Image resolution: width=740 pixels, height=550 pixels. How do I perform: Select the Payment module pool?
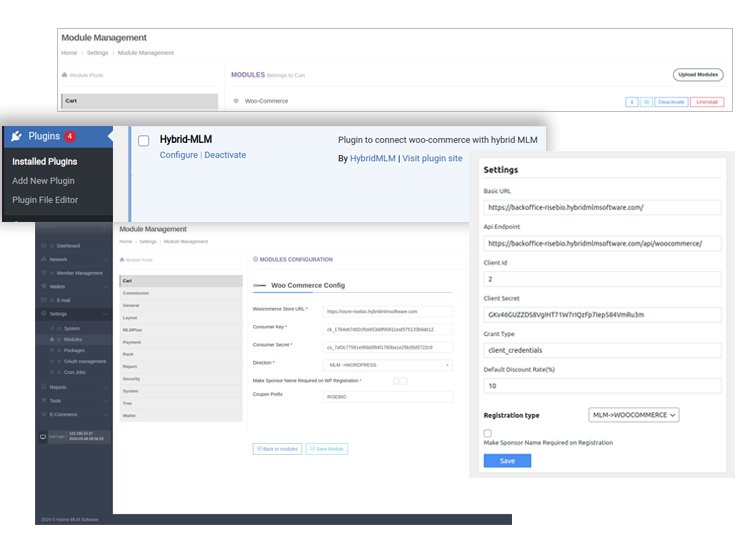click(x=181, y=342)
